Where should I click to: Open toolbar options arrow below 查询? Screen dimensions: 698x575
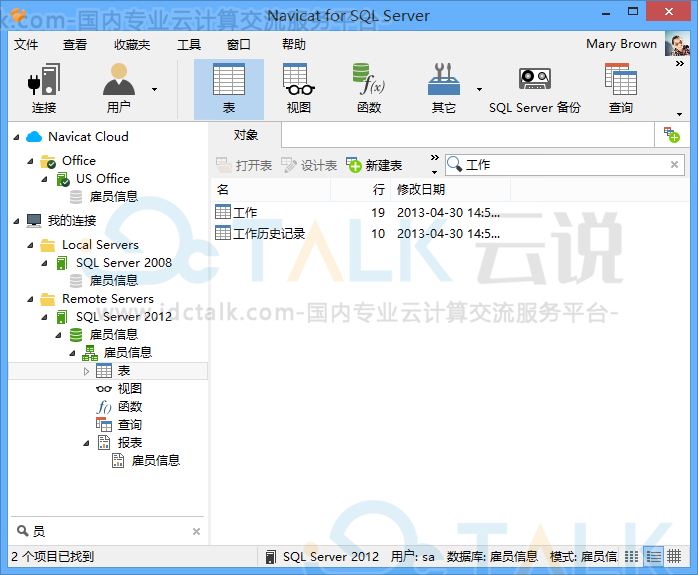point(679,114)
